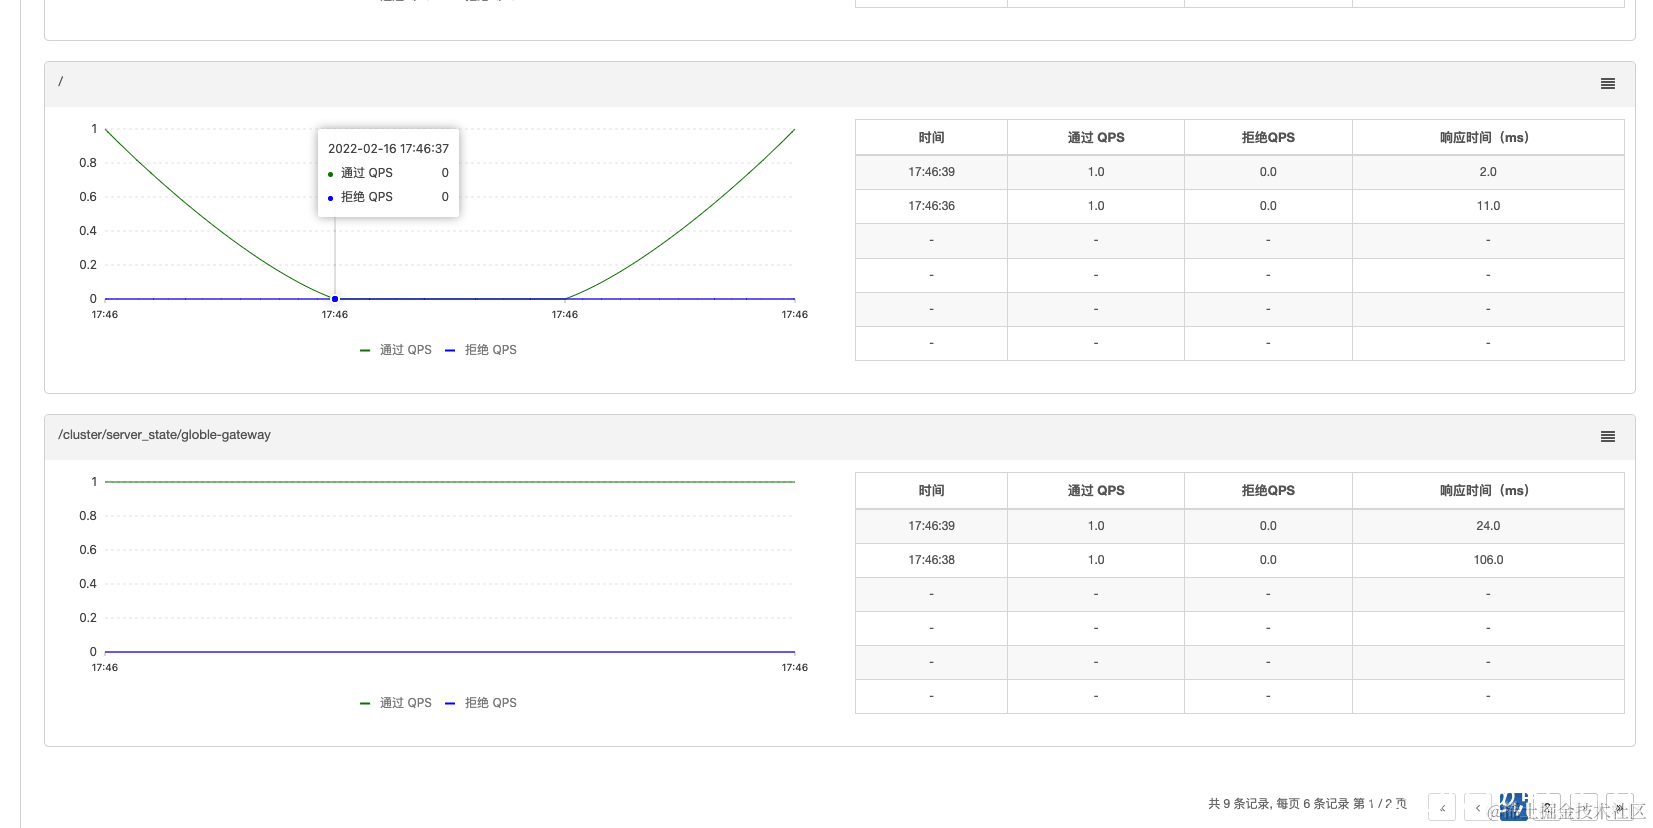Click the 106.0 response time cell
Viewport: 1653px width, 828px height.
click(x=1488, y=560)
